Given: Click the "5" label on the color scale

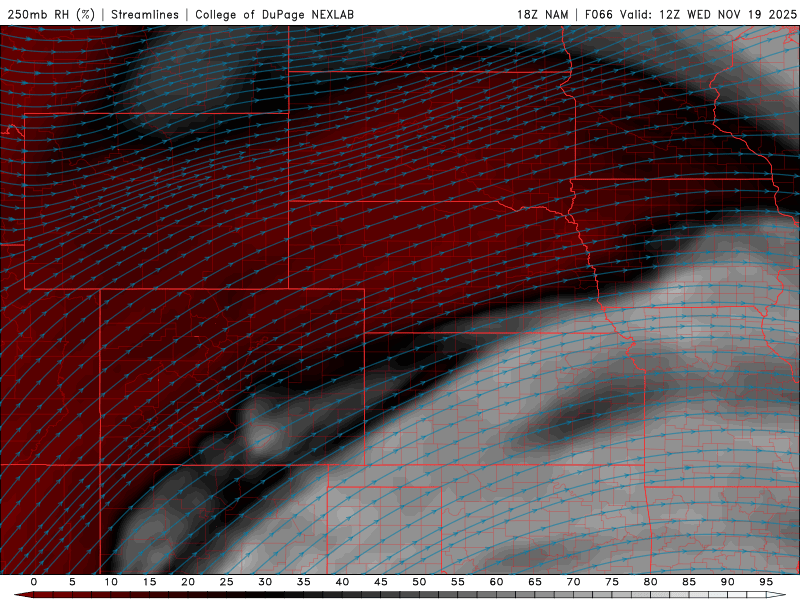Looking at the screenshot, I should point(72,582).
